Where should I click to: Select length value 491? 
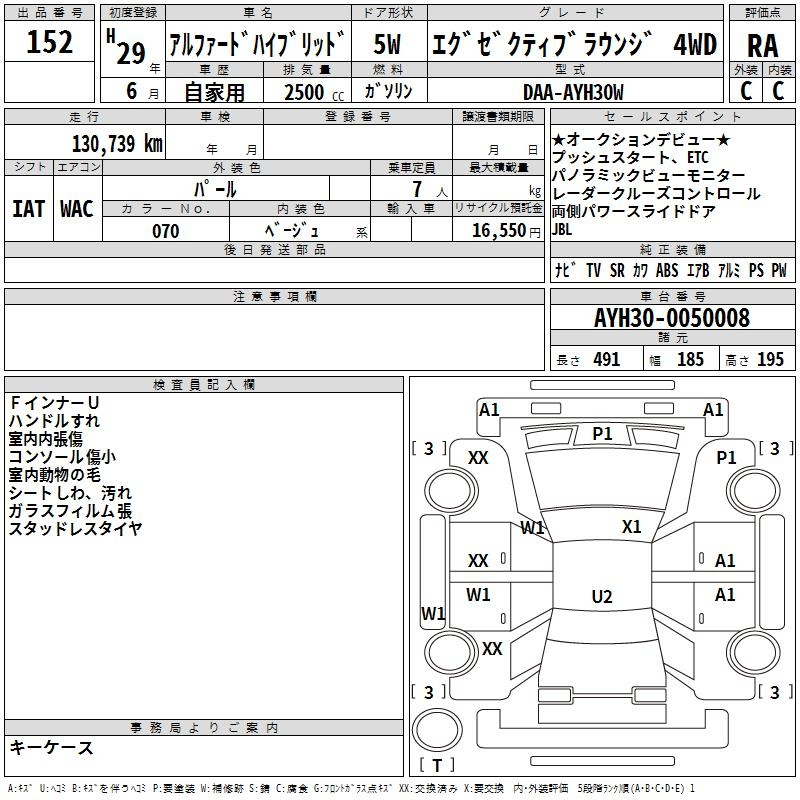tap(607, 360)
